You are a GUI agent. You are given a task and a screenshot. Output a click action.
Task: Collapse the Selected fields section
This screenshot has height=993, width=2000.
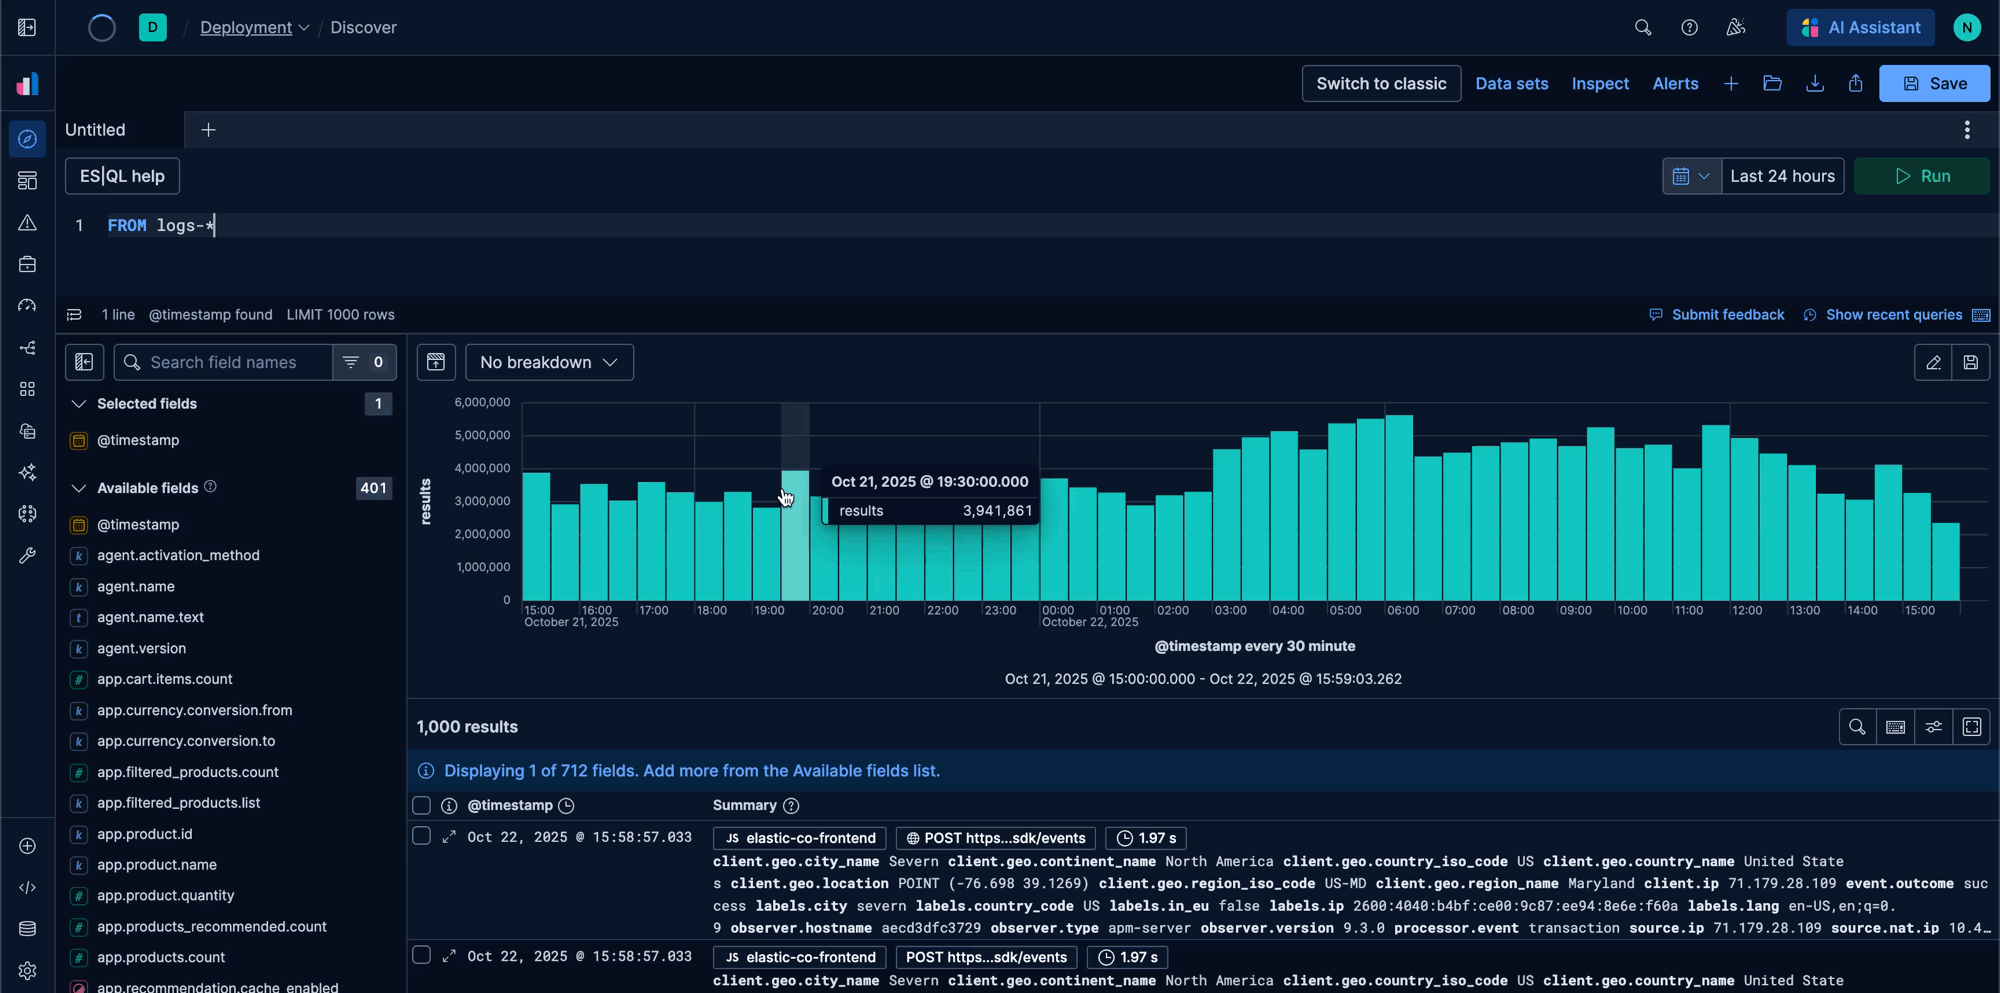79,404
